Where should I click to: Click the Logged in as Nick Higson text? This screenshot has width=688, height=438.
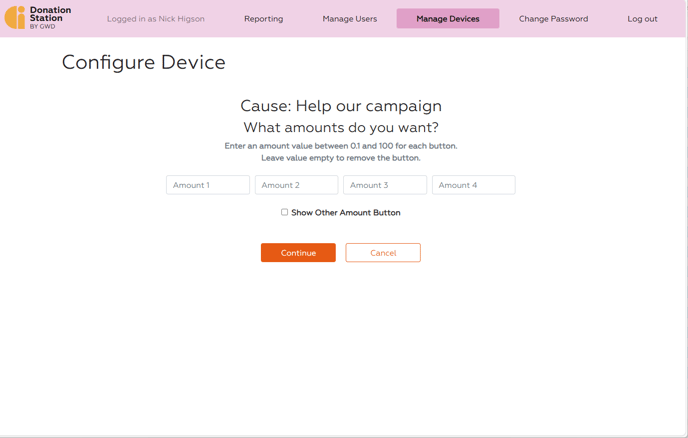tap(156, 19)
